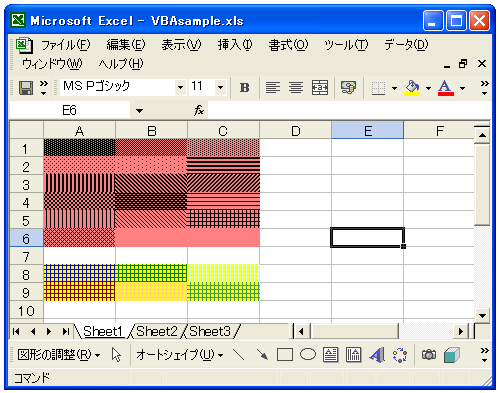This screenshot has width=500, height=393.
Task: Click the 図形の調整(R) button
Action: tap(59, 355)
